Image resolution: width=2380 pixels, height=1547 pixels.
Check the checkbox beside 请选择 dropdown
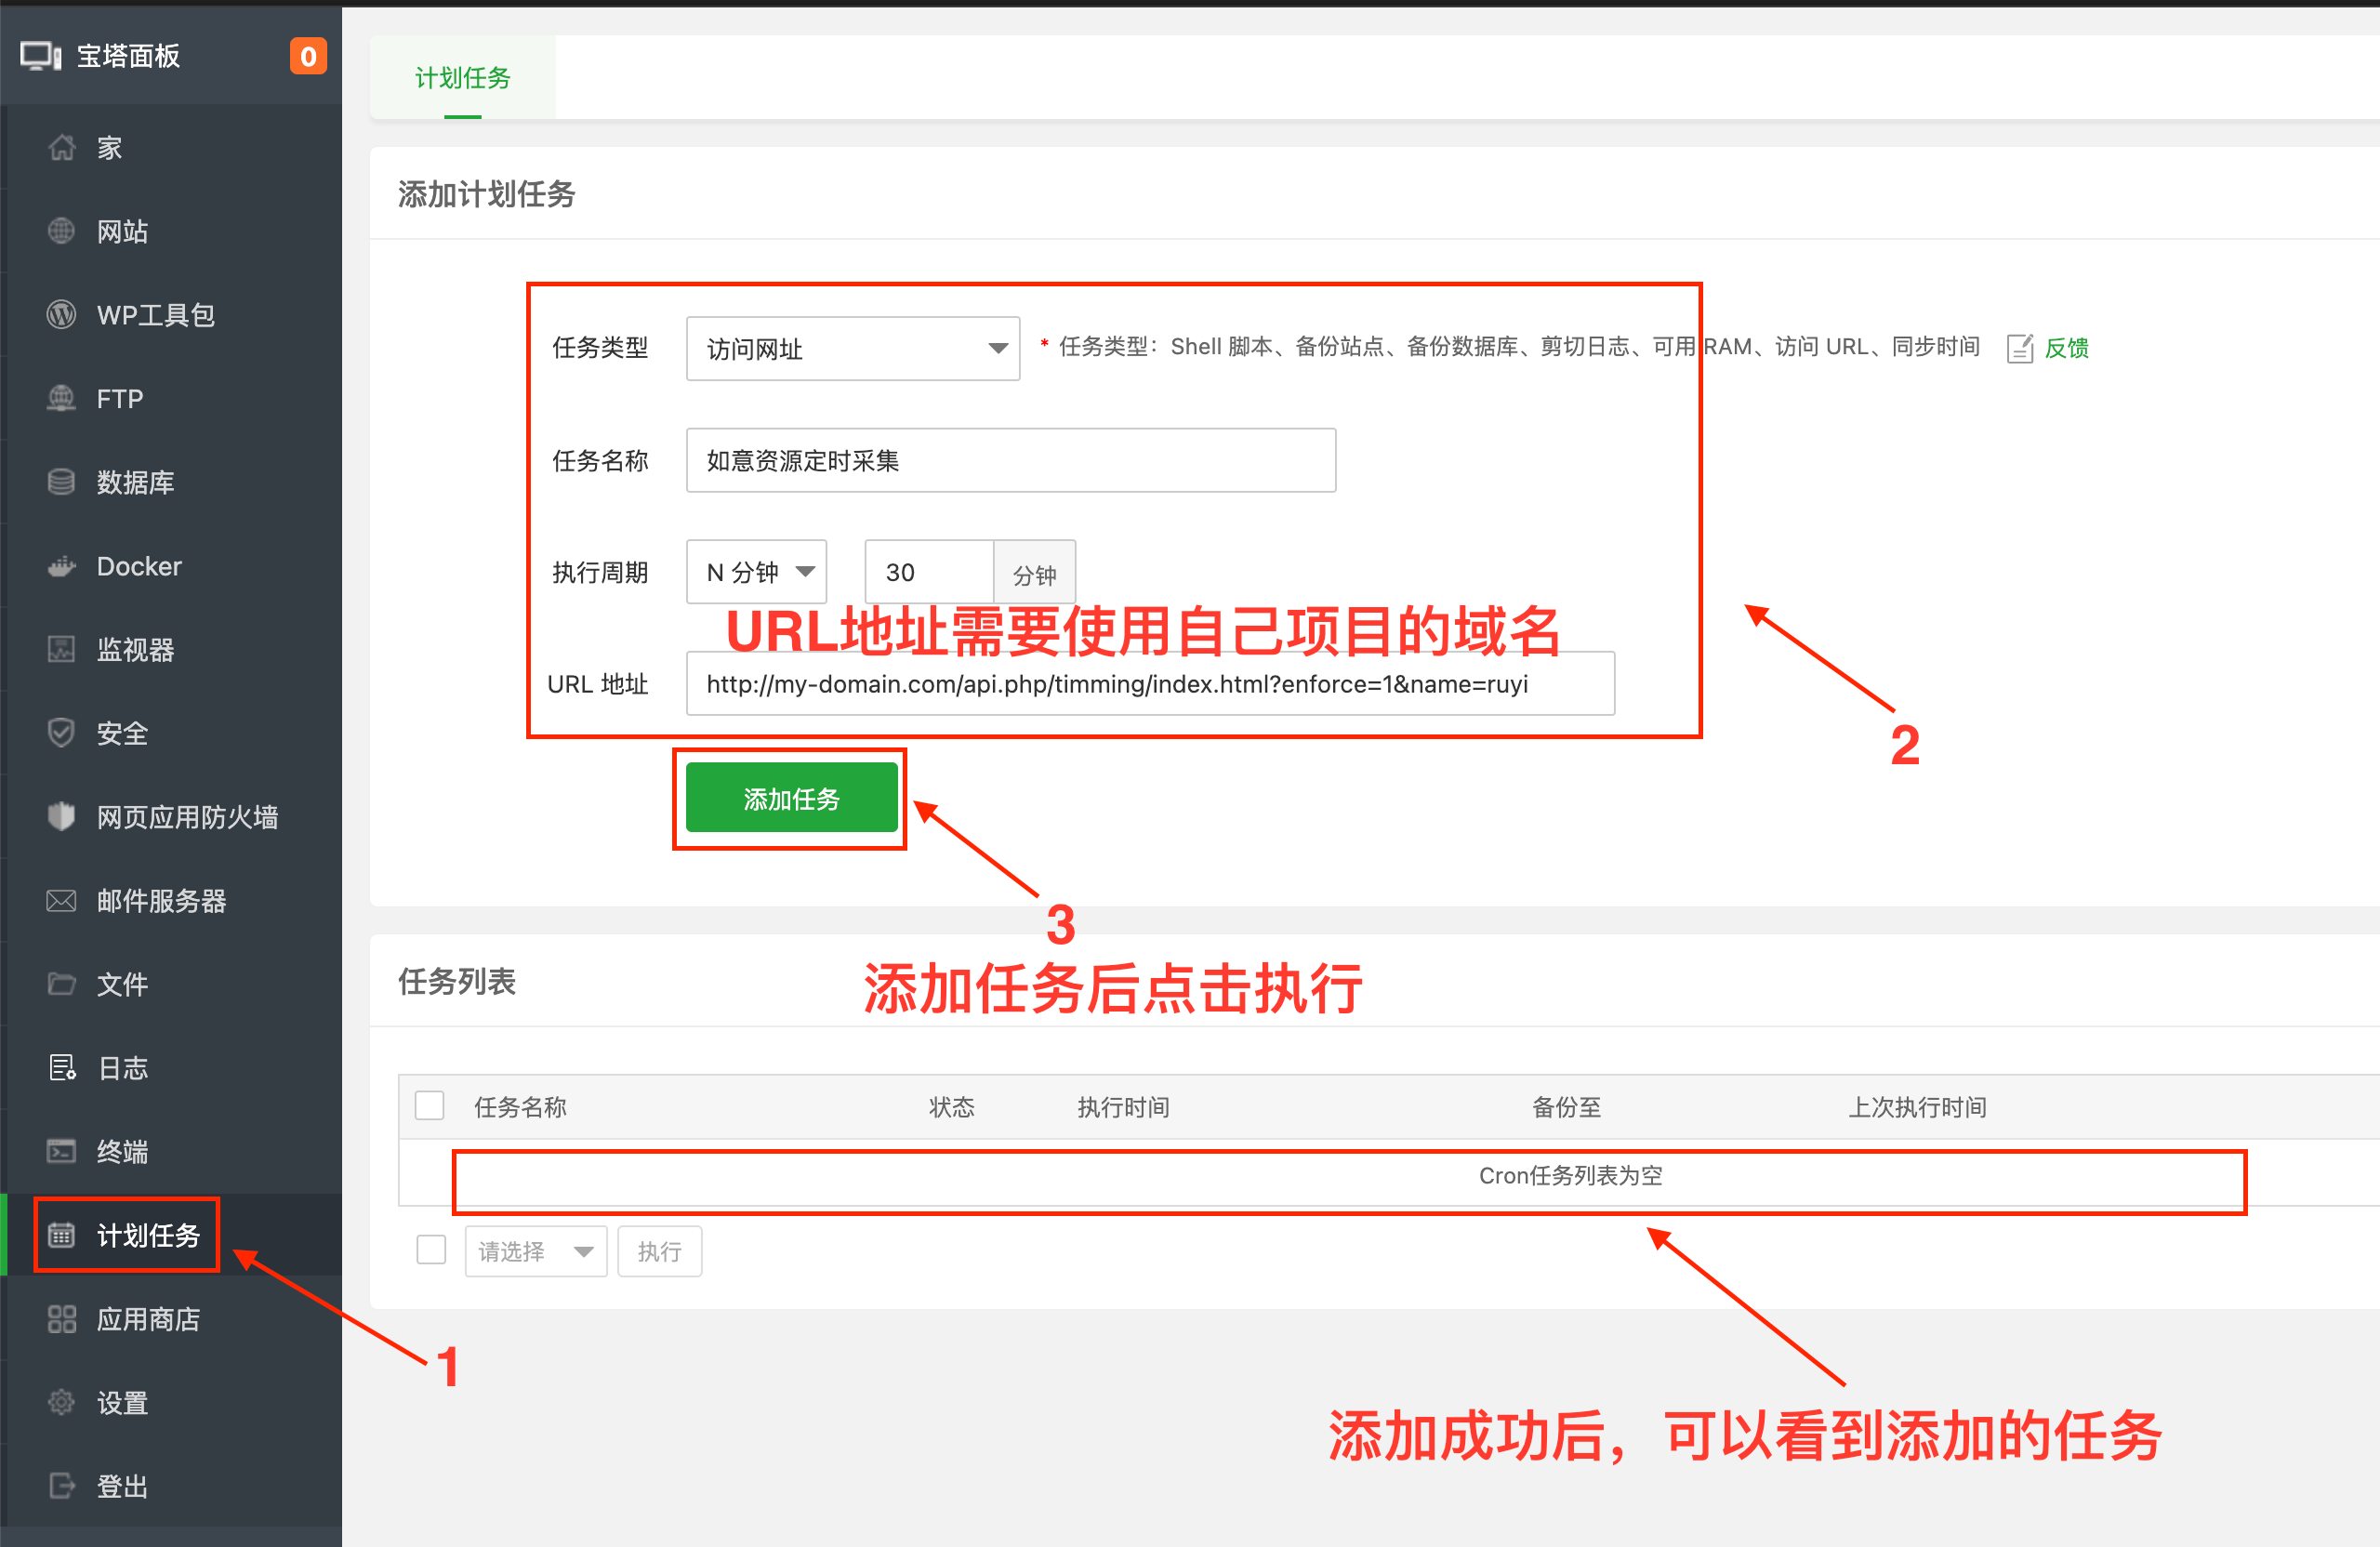coord(431,1250)
